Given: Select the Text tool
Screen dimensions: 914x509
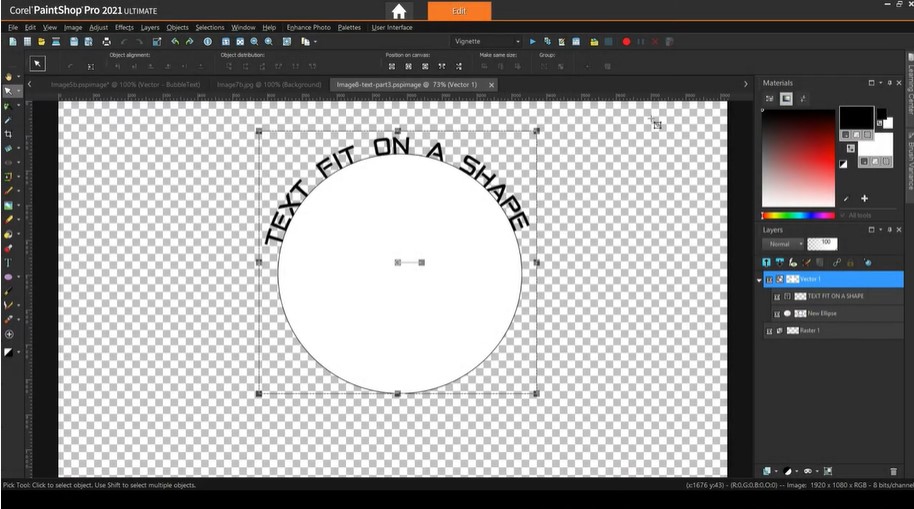Looking at the screenshot, I should pos(8,263).
